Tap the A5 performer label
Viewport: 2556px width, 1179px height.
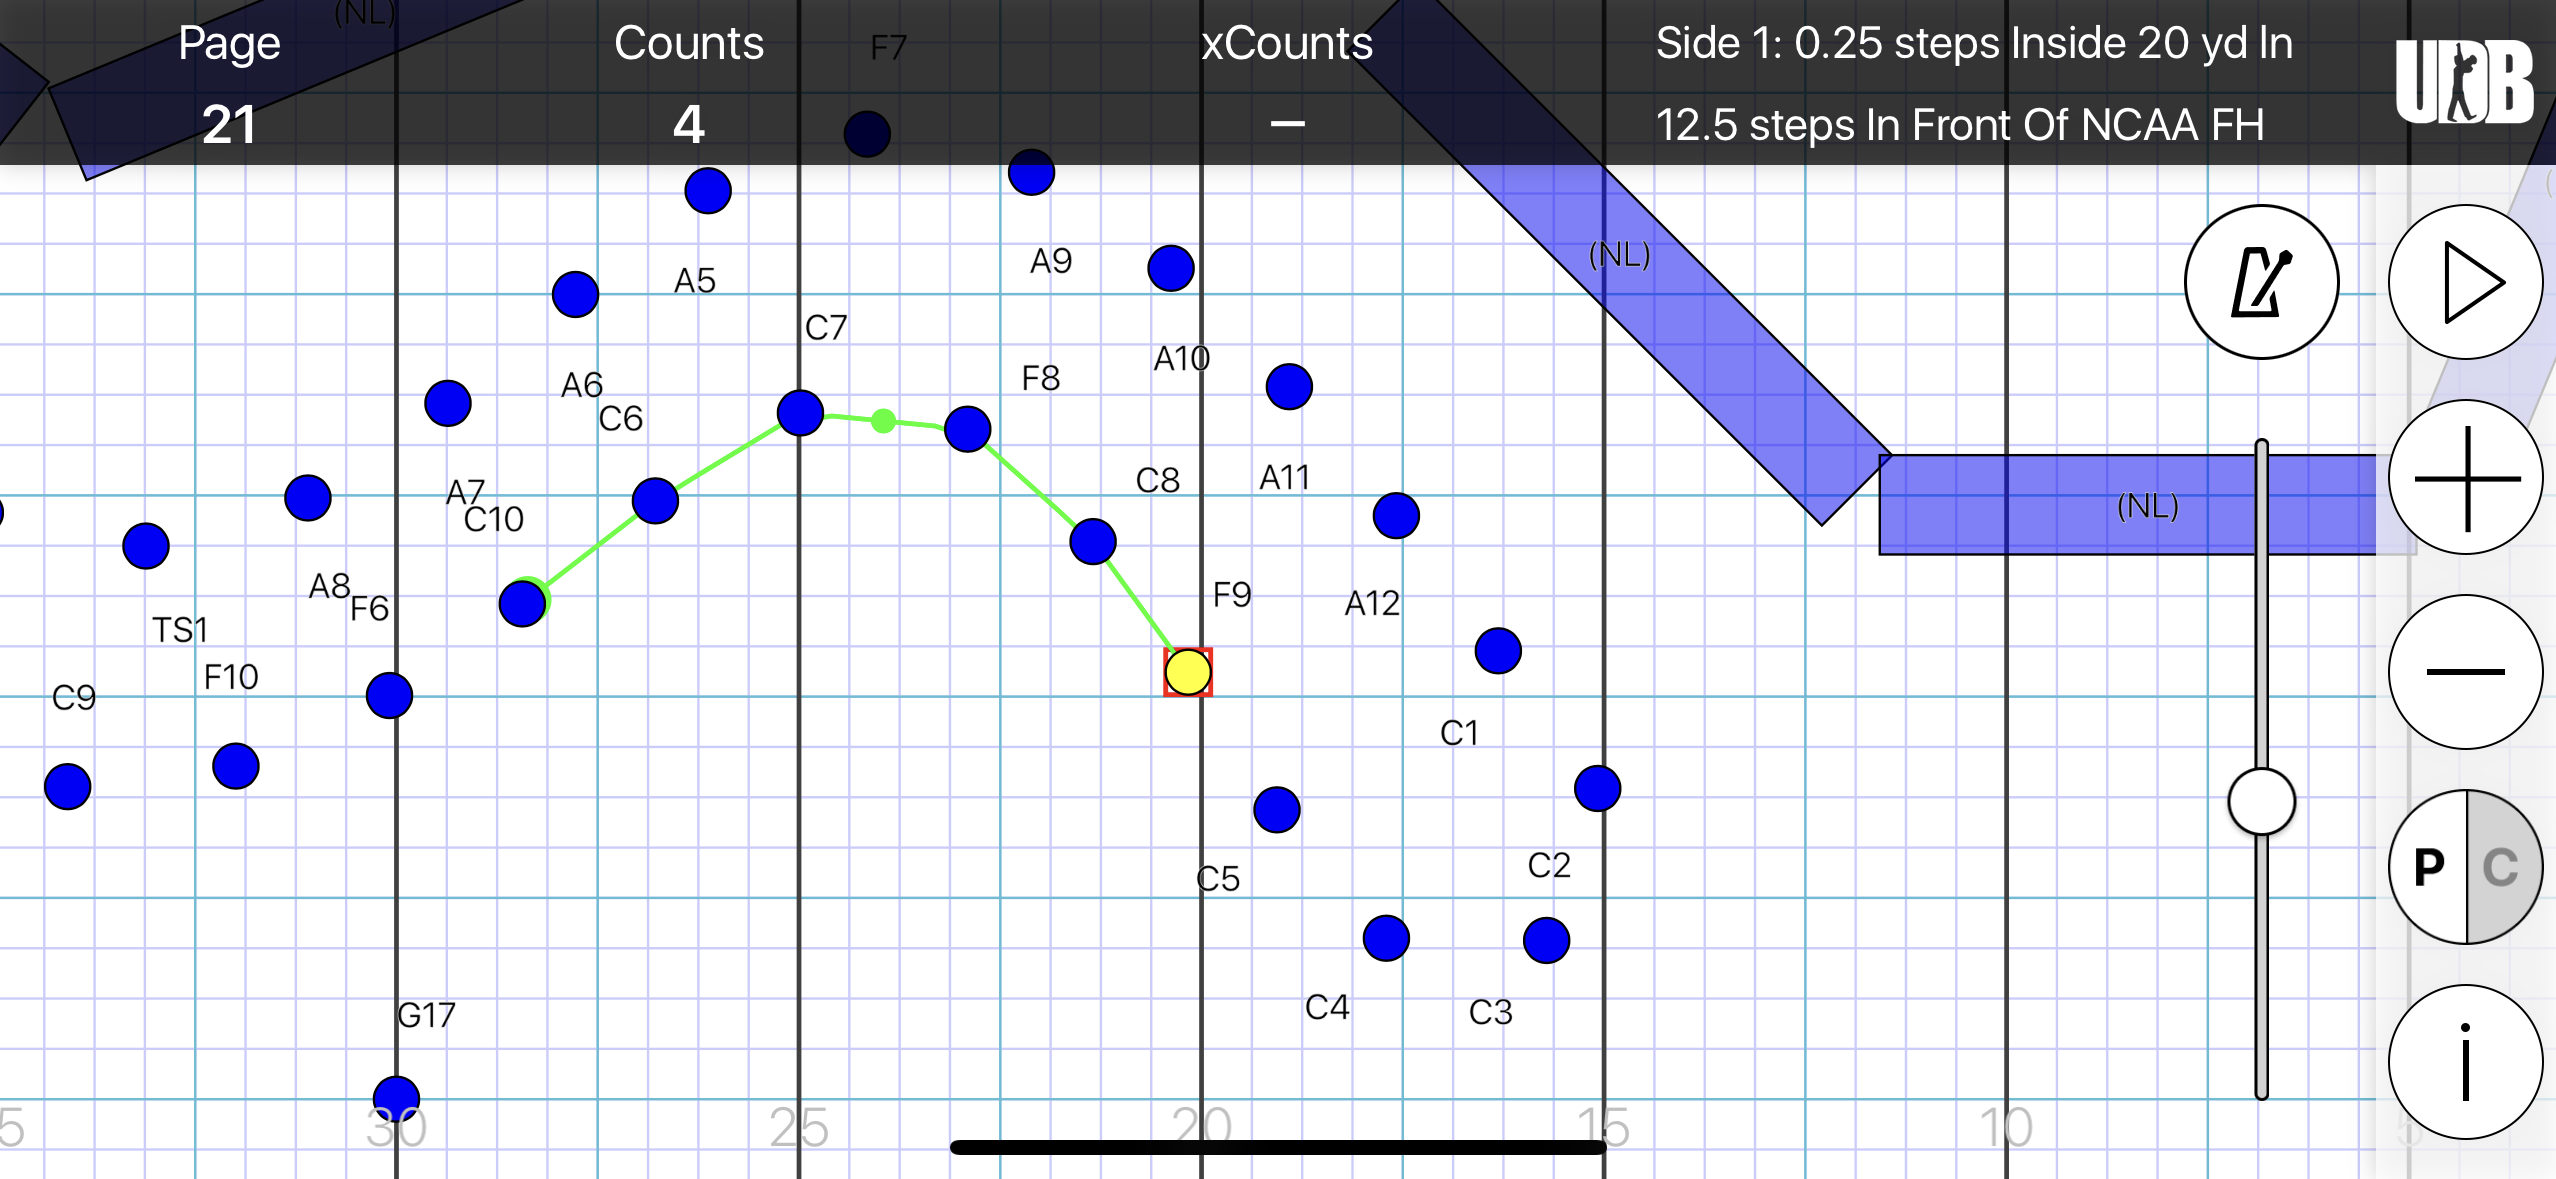point(695,281)
